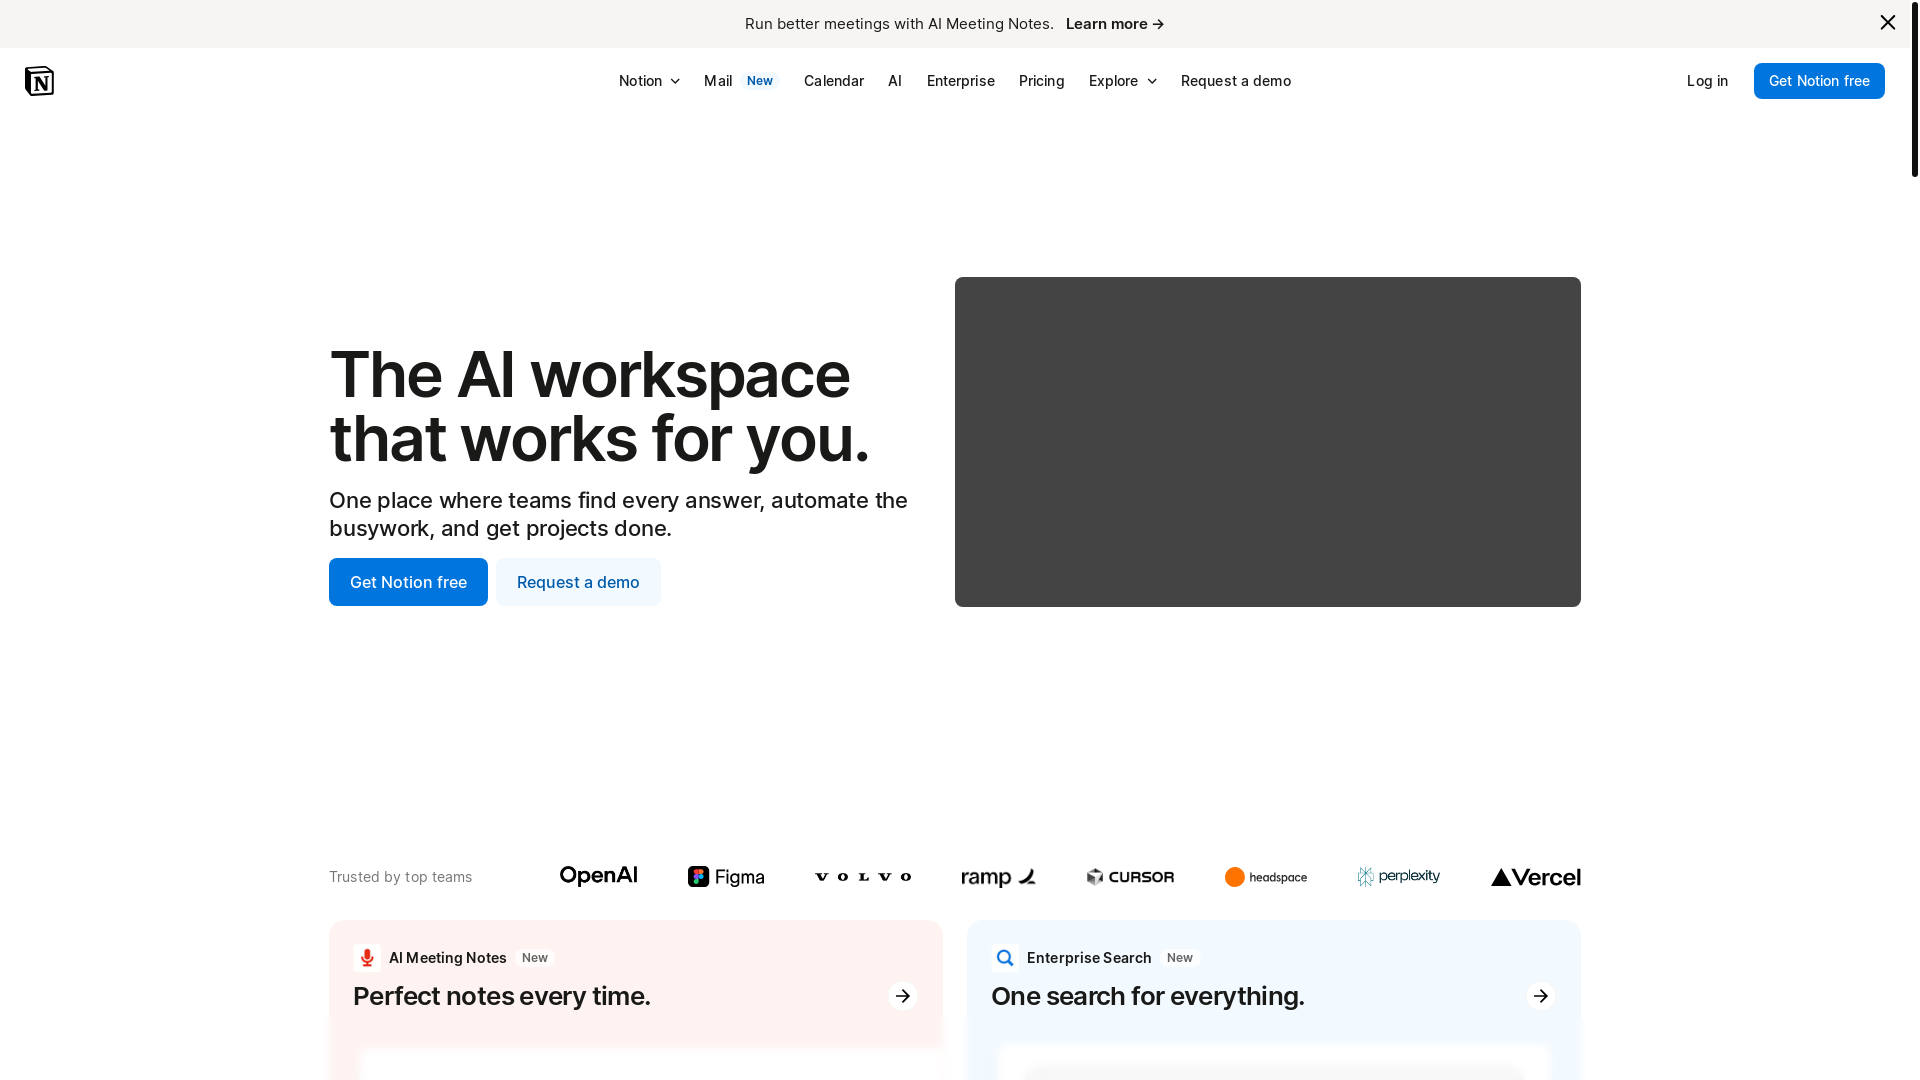Expand the Explore dropdown menu
Screen dimensions: 1920x1080
coord(1122,81)
